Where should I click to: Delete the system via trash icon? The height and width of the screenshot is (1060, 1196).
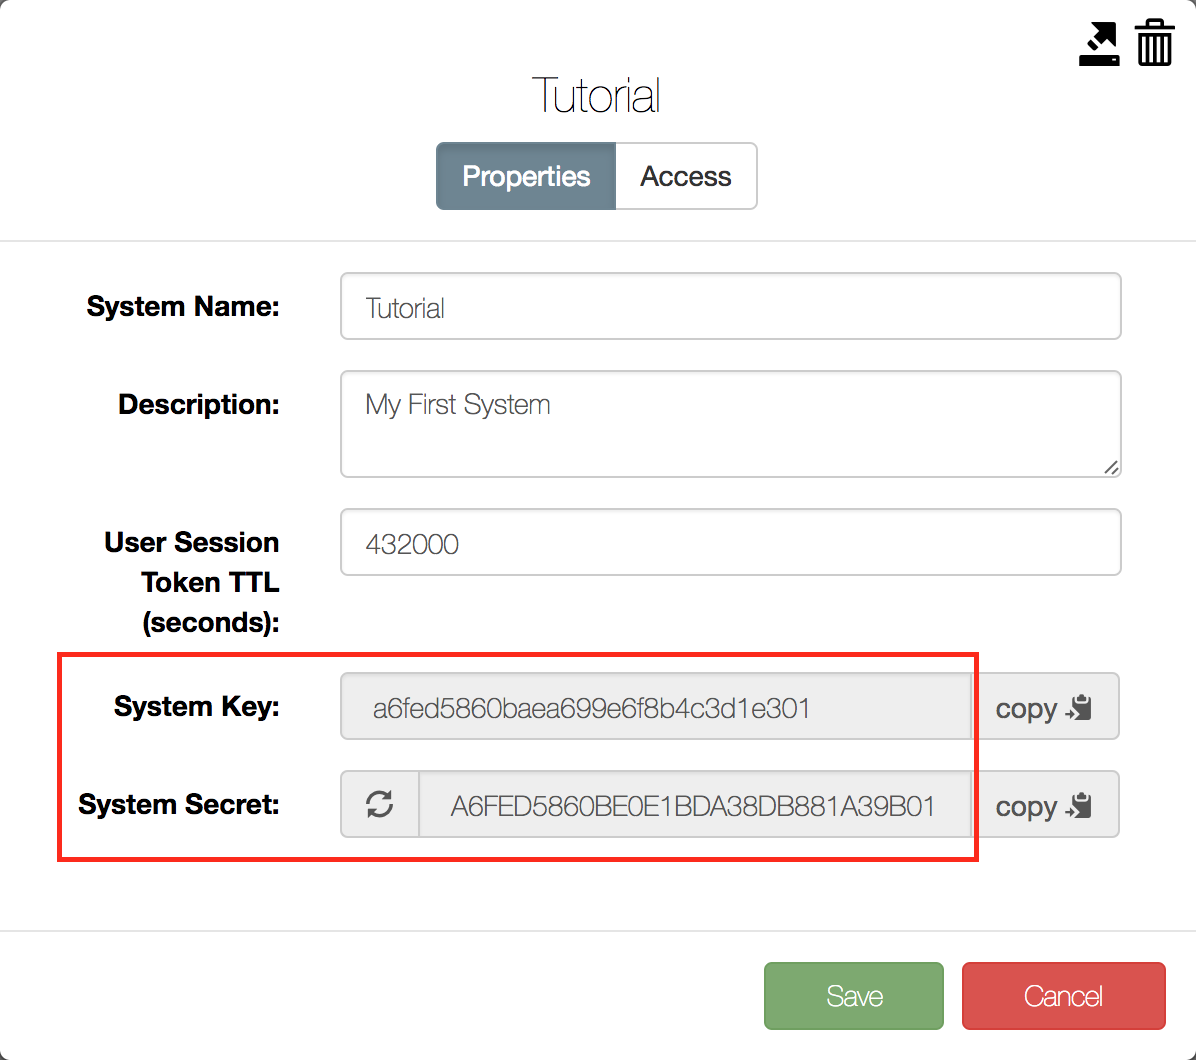coord(1154,43)
